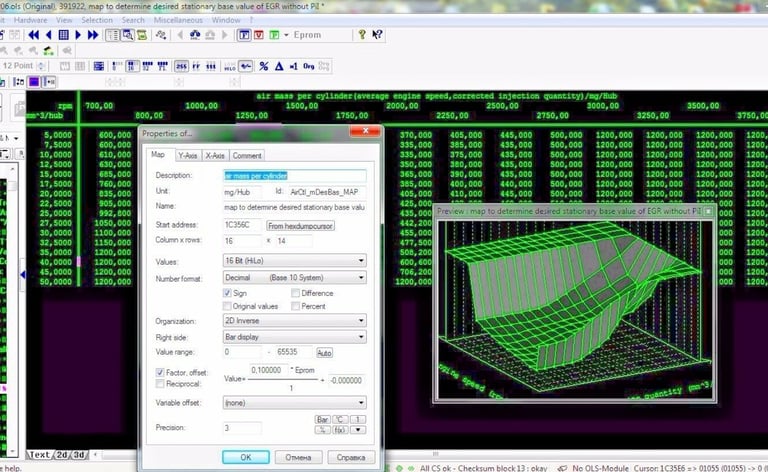The width and height of the screenshot is (768, 472).
Task: Switch to the 3d view tab at bottom
Action: click(x=79, y=455)
